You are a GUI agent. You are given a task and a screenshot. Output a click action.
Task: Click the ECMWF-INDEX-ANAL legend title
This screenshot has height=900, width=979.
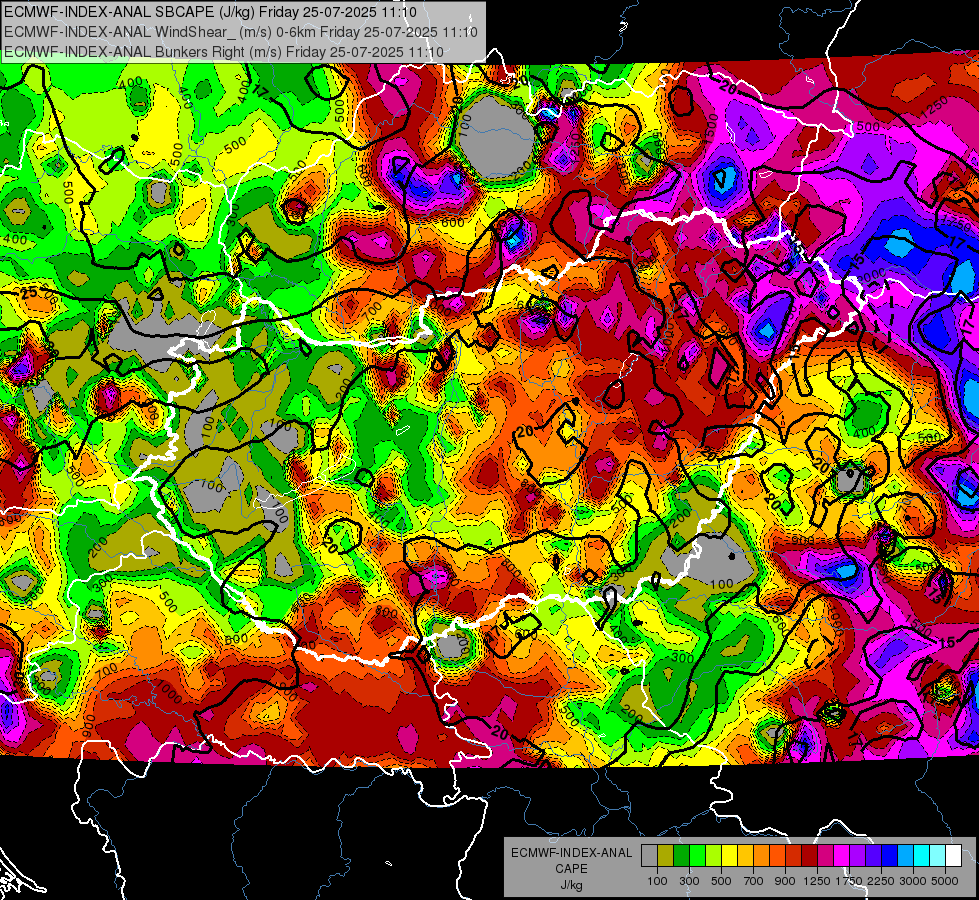(x=572, y=853)
